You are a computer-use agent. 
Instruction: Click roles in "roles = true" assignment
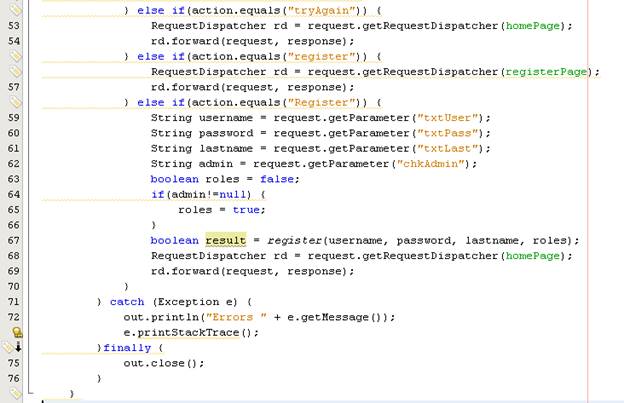195,210
